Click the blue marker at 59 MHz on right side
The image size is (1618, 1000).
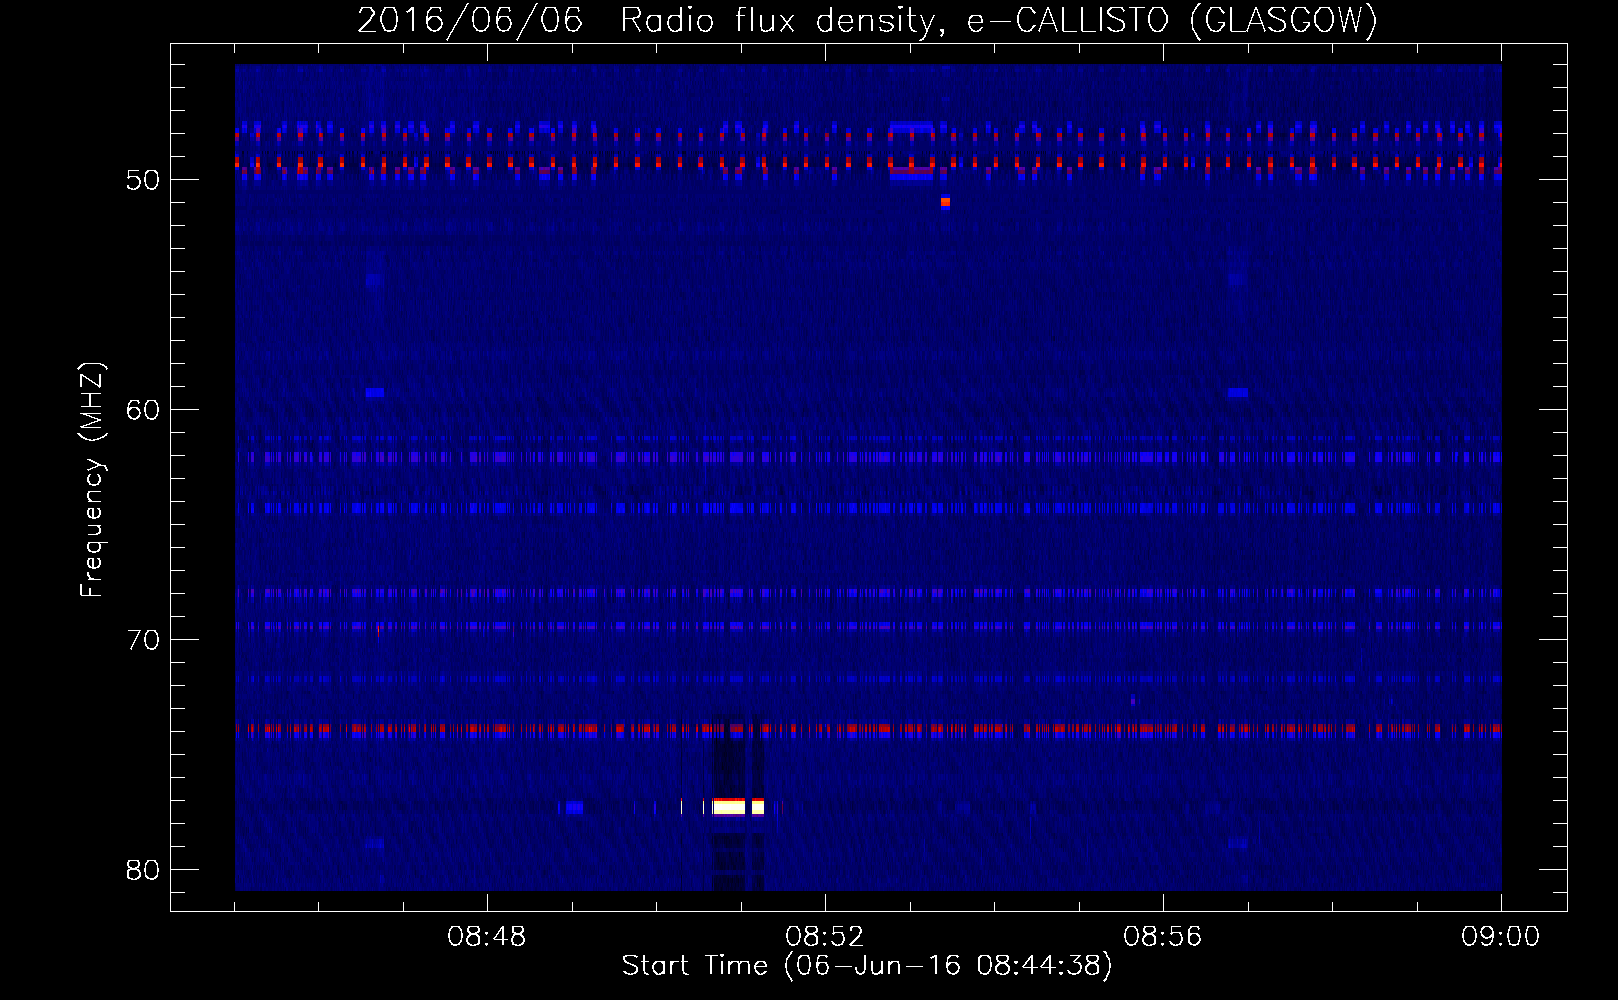pyautogui.click(x=1238, y=393)
